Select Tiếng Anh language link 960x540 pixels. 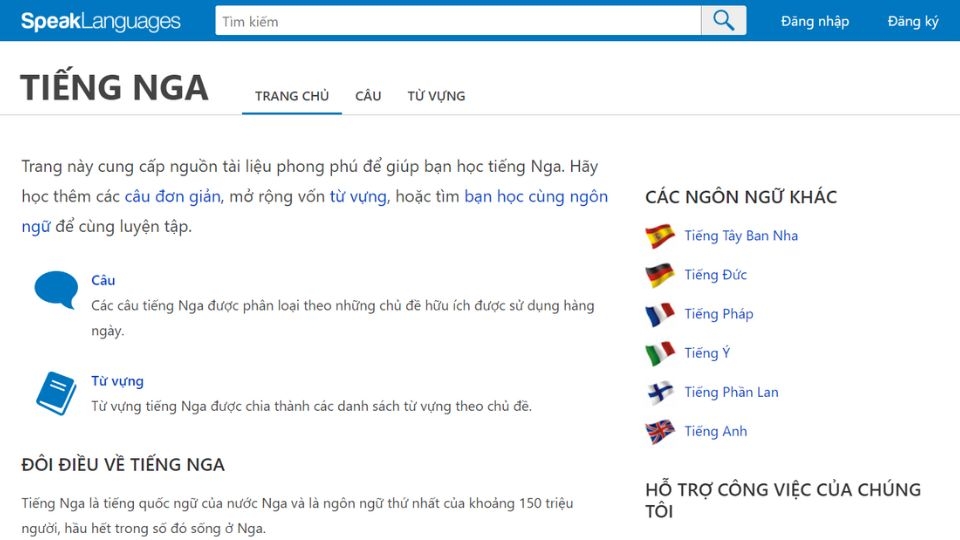click(716, 432)
